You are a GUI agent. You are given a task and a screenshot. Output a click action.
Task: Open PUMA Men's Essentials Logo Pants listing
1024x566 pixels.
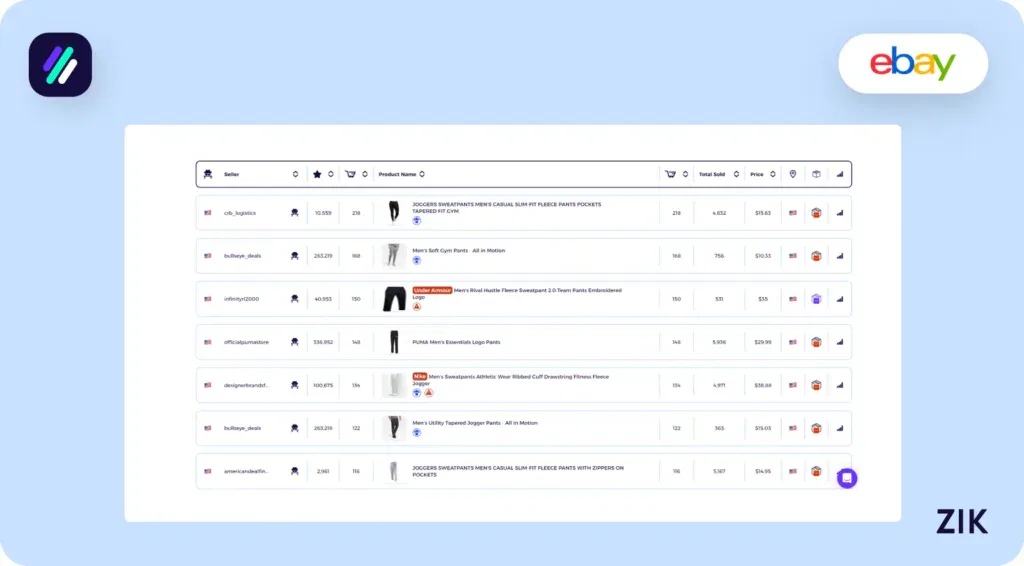[457, 342]
